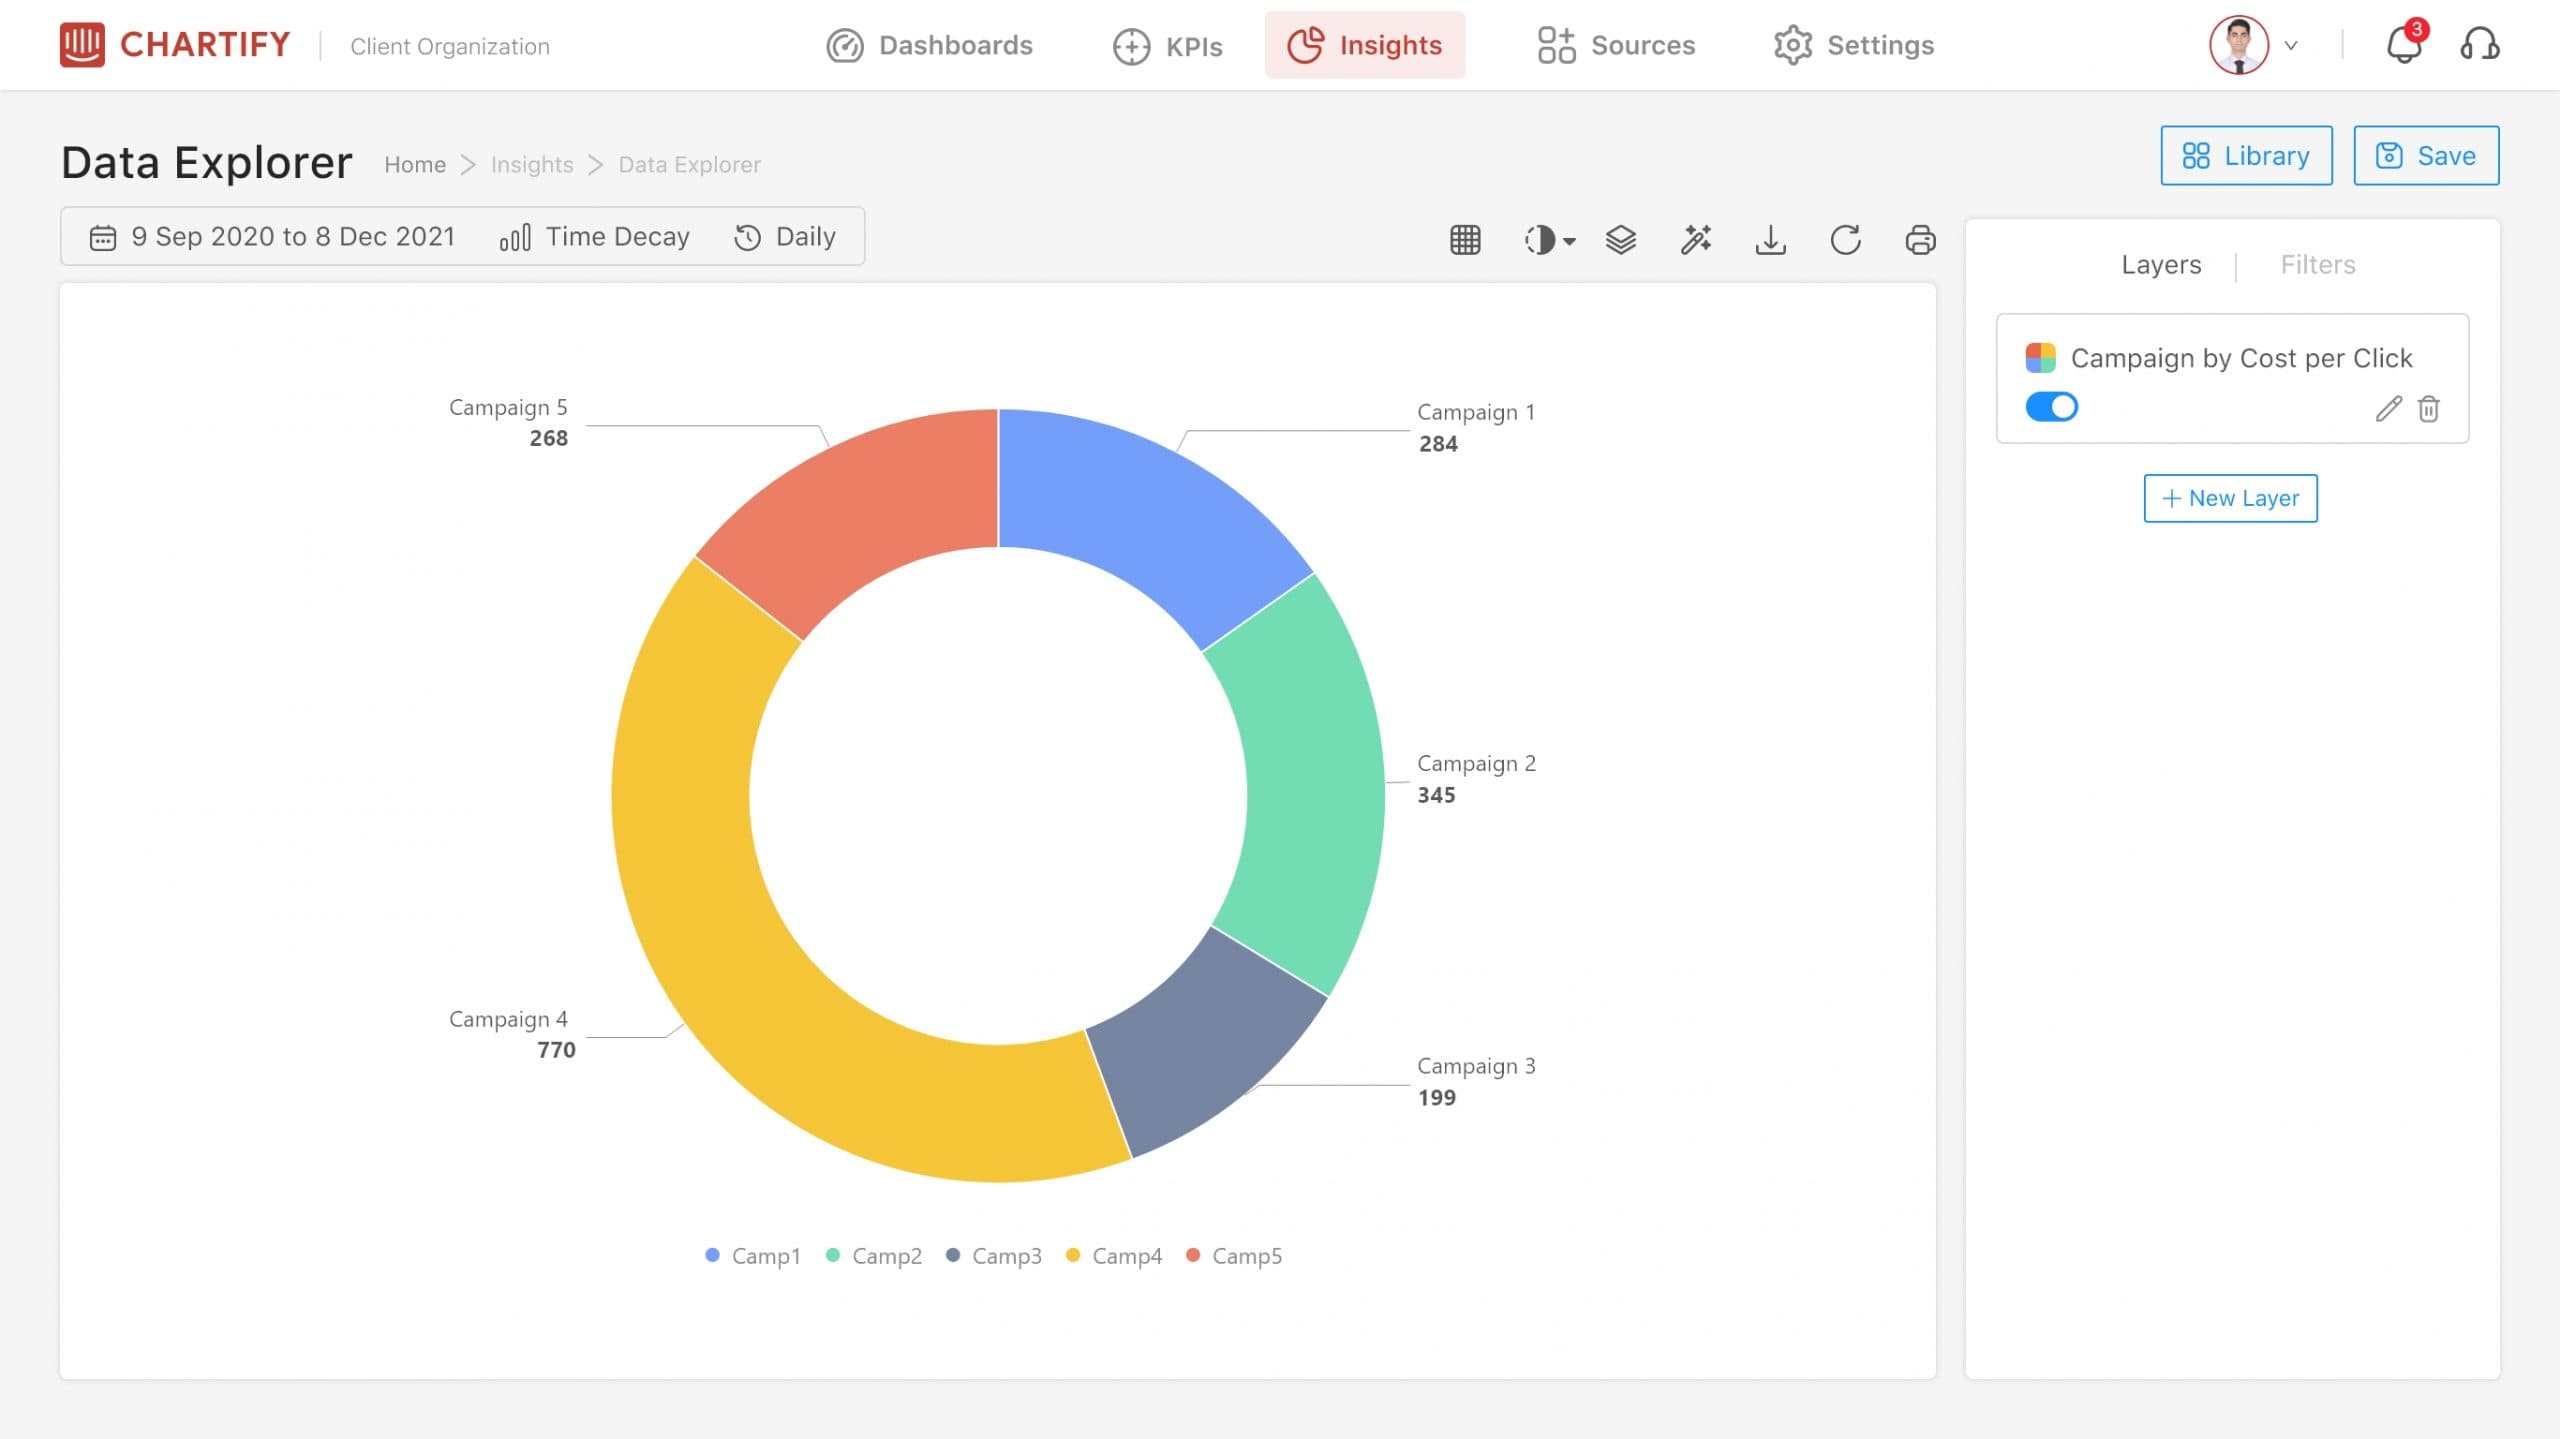The height and width of the screenshot is (1439, 2560).
Task: Open notifications bell with 3 badge
Action: [2405, 43]
